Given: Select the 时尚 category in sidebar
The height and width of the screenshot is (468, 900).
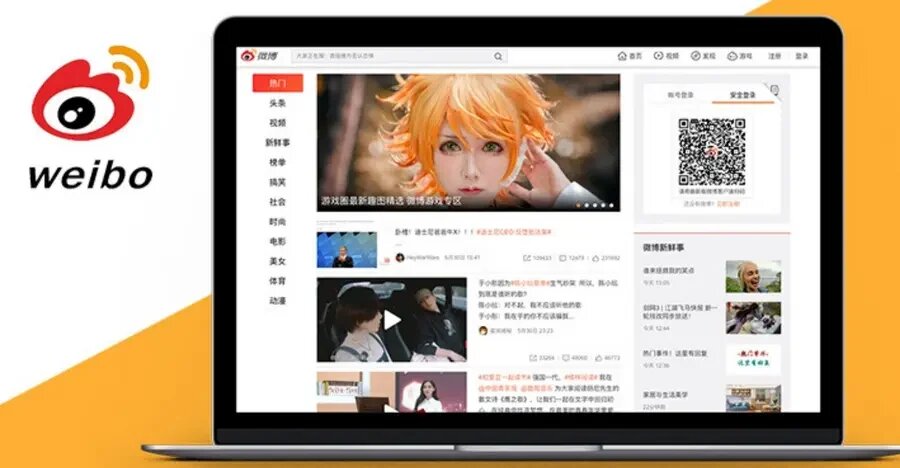Looking at the screenshot, I should [x=278, y=222].
